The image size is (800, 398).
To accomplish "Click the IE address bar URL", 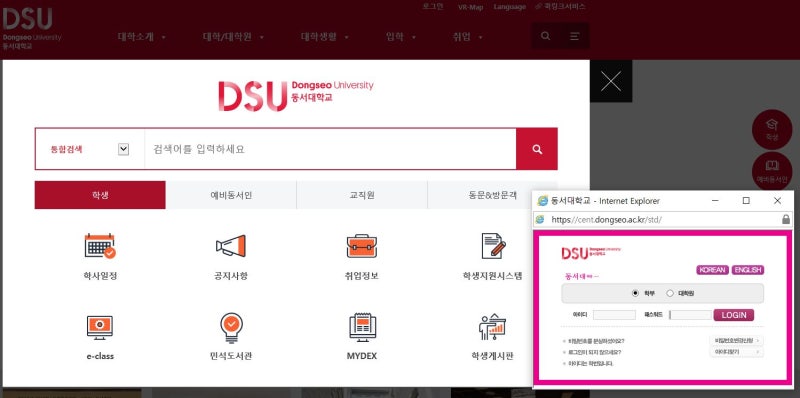I will (607, 219).
